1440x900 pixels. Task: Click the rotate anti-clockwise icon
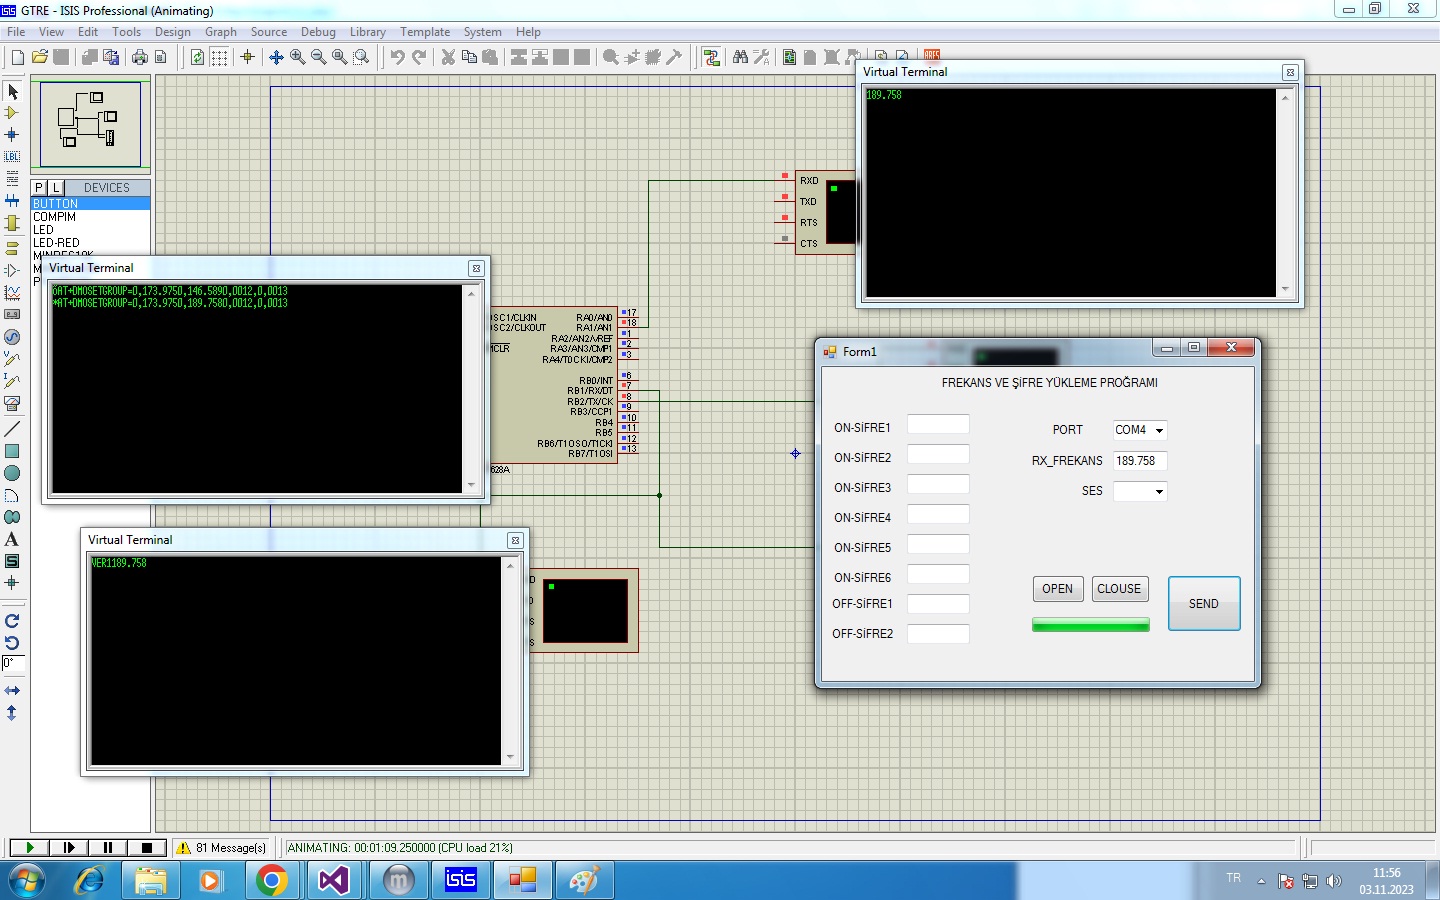tap(12, 643)
